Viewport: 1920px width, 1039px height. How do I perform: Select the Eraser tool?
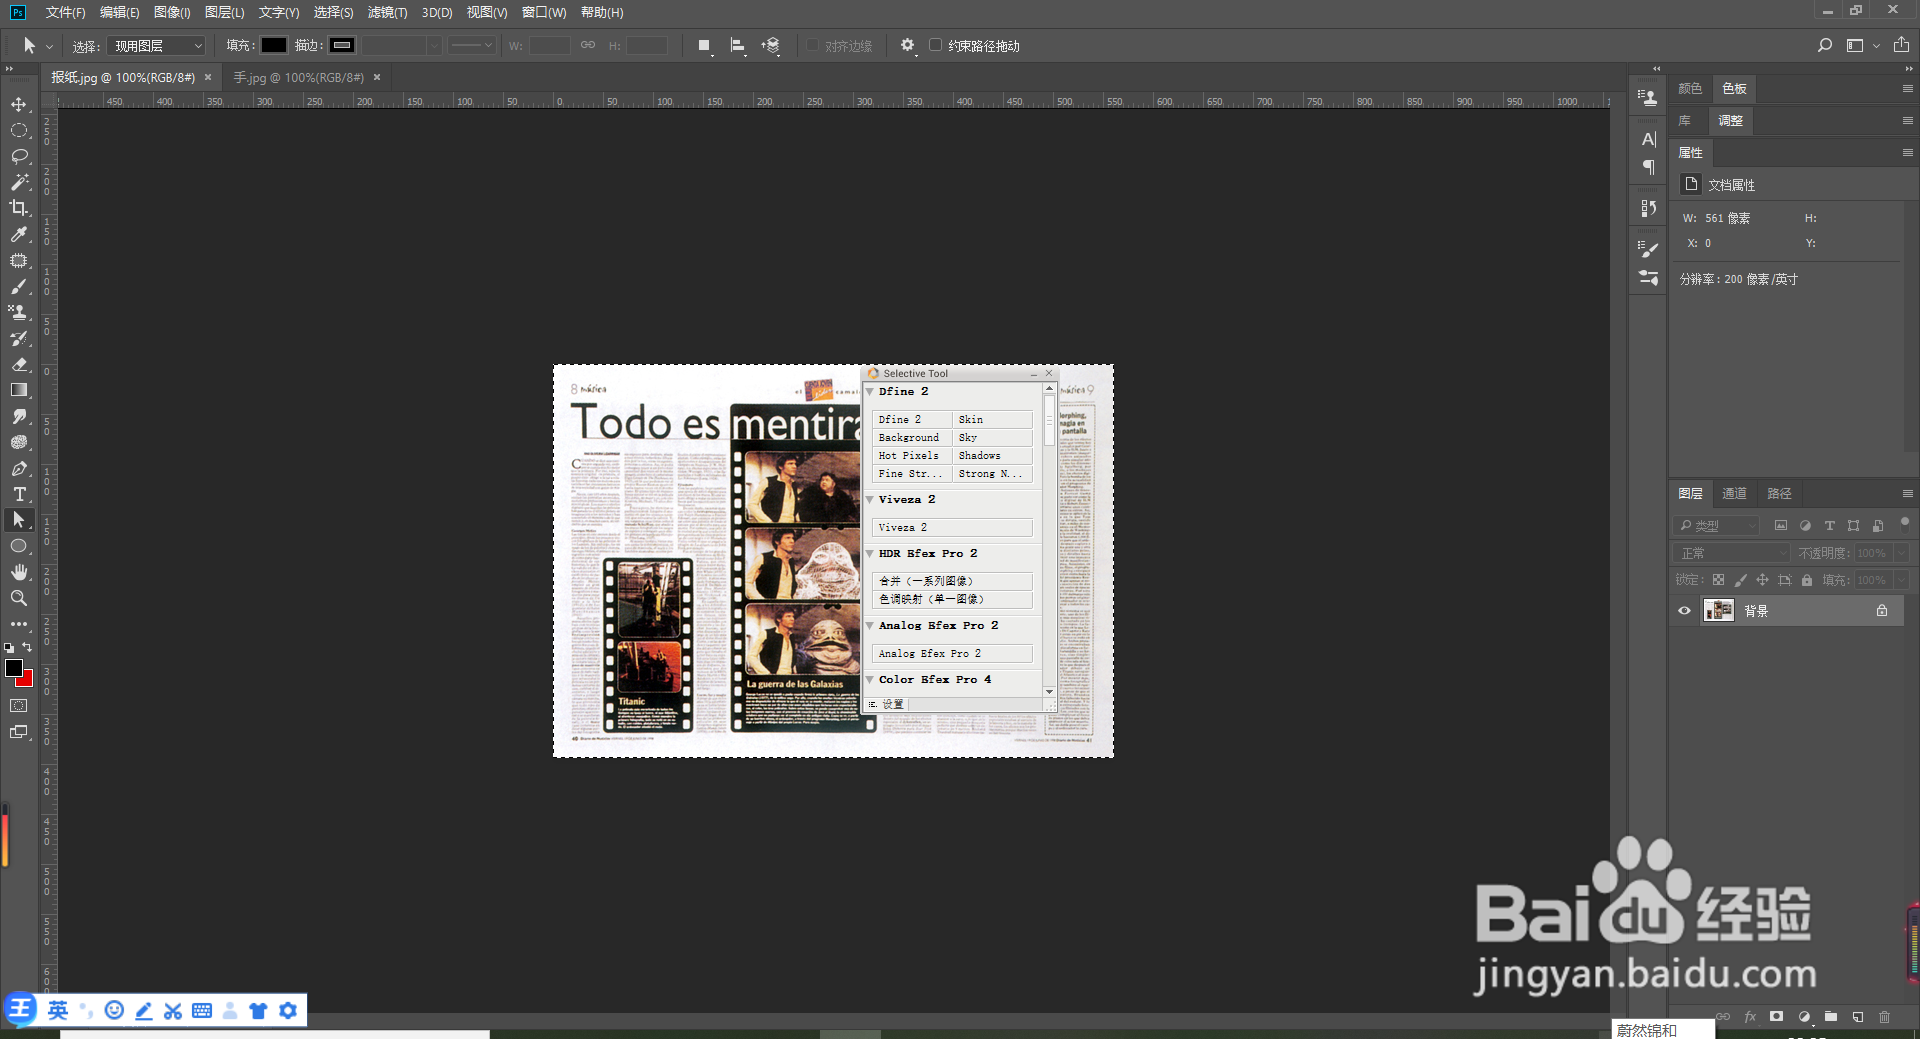19,364
